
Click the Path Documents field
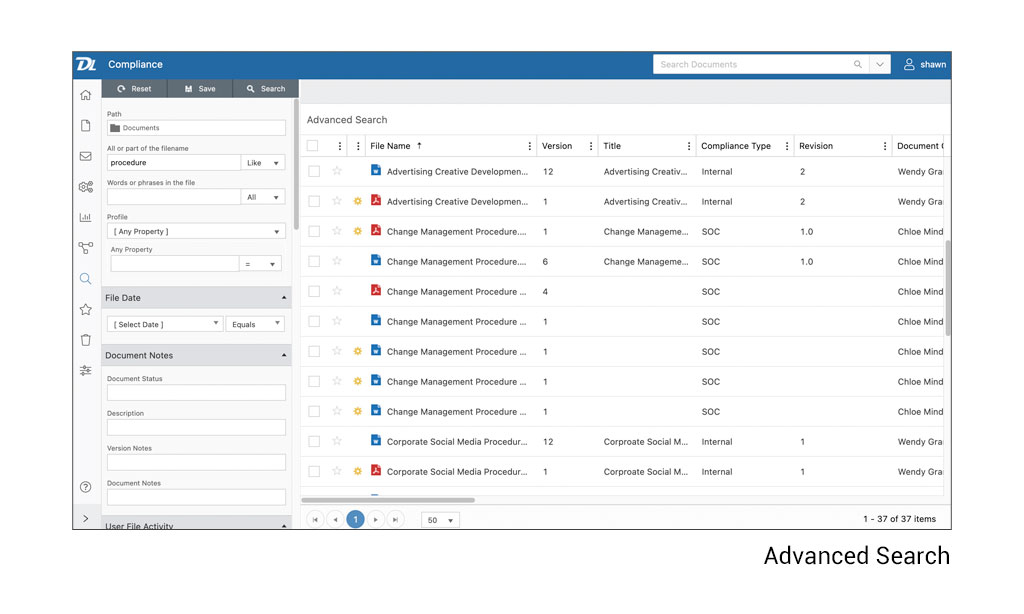tap(196, 128)
